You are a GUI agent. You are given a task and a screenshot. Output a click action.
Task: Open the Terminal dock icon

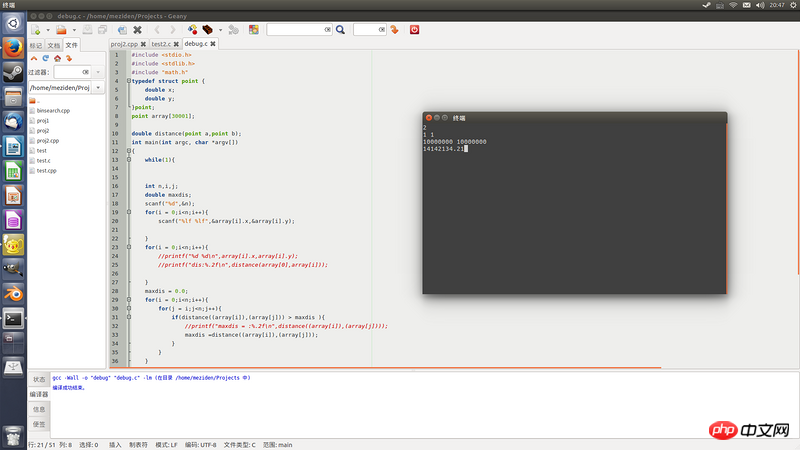13,319
